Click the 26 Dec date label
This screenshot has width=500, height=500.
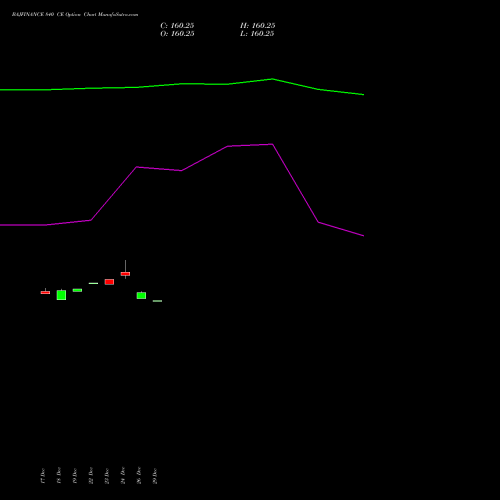pyautogui.click(x=139, y=476)
